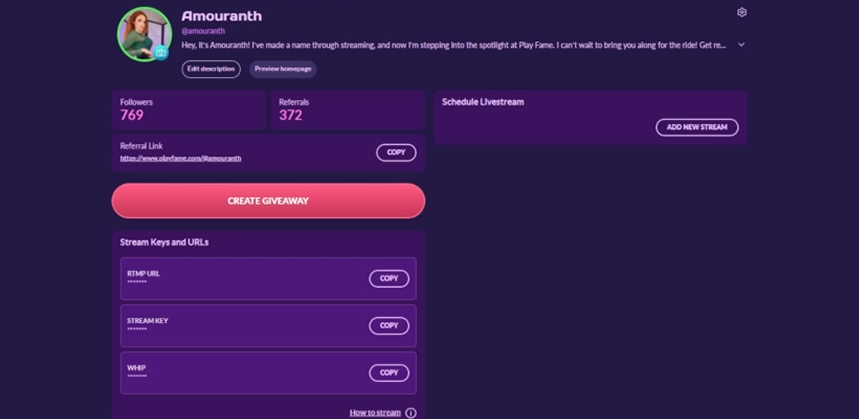Click the camera icon on profile picture
The height and width of the screenshot is (419, 859).
161,53
